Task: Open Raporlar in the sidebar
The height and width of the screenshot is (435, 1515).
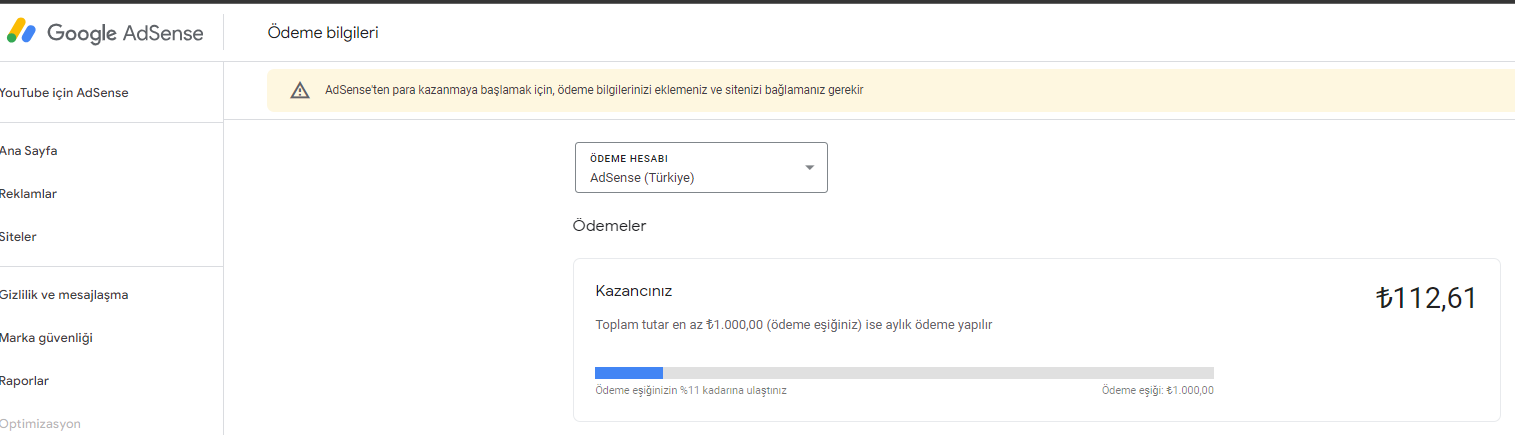Action: coord(25,381)
